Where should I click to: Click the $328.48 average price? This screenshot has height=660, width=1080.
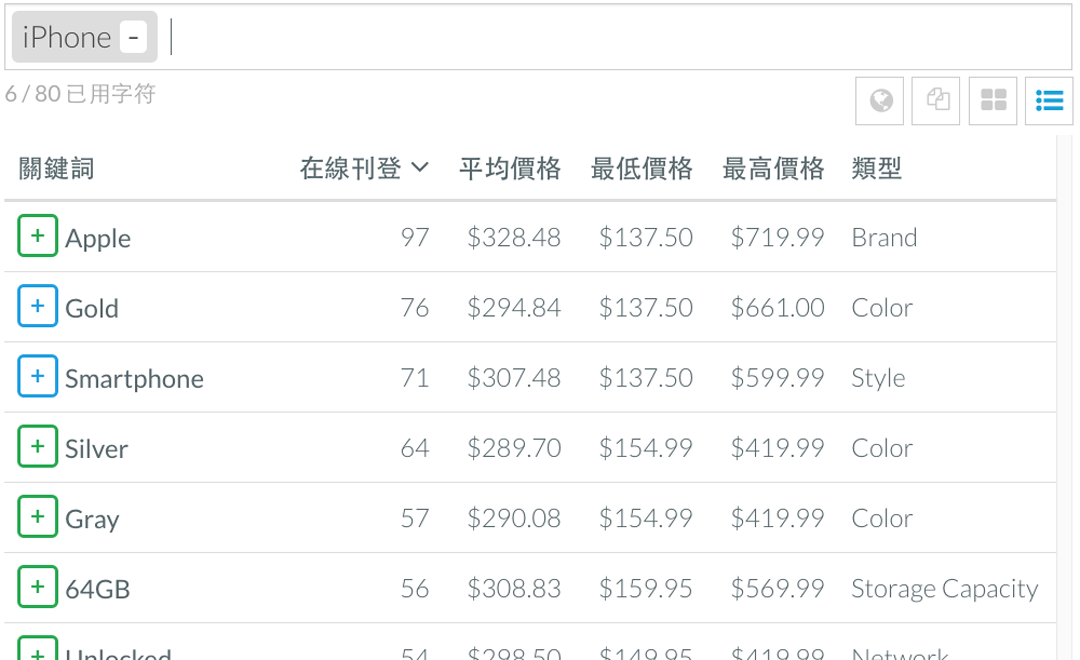[x=514, y=238]
